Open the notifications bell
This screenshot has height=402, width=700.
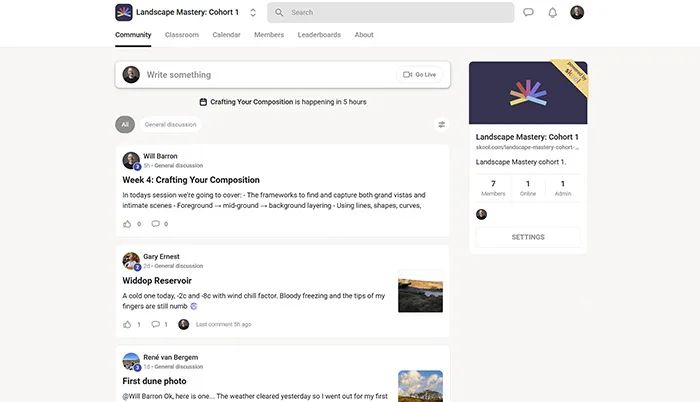[x=553, y=13]
